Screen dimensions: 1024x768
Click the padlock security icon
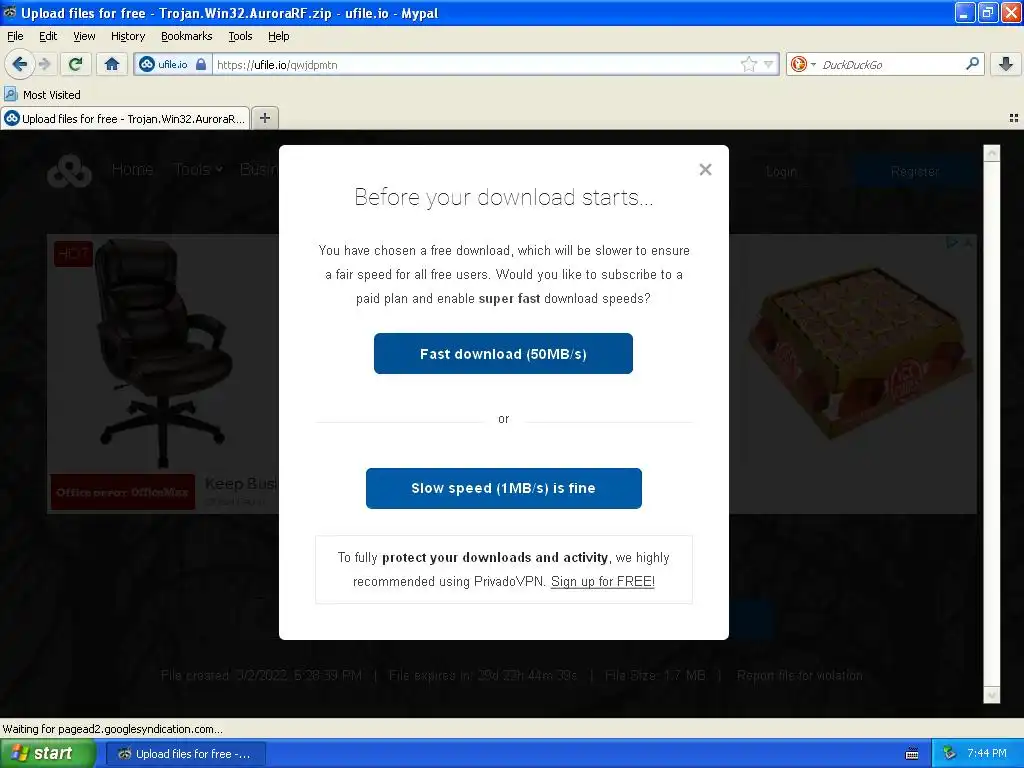click(201, 64)
